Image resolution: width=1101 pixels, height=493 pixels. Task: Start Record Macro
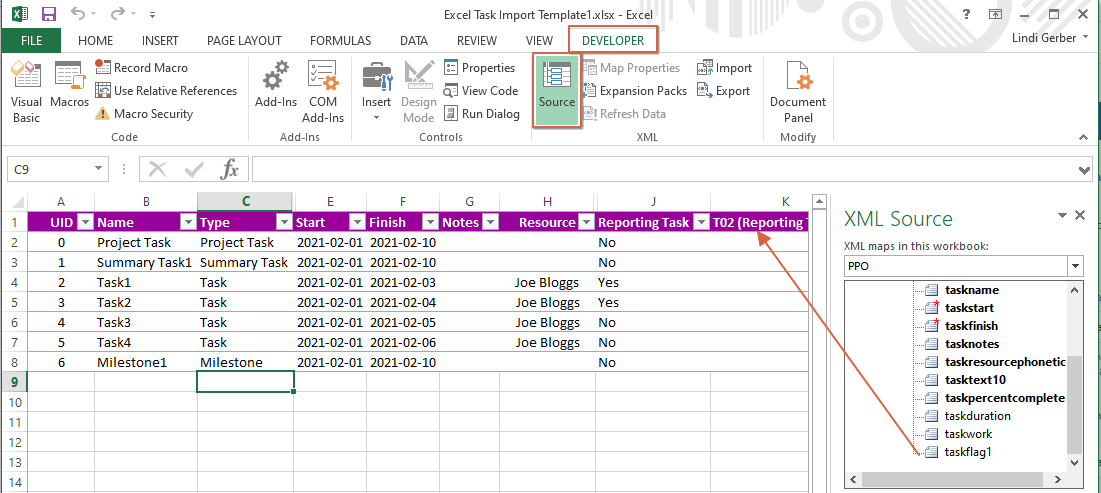coord(142,68)
